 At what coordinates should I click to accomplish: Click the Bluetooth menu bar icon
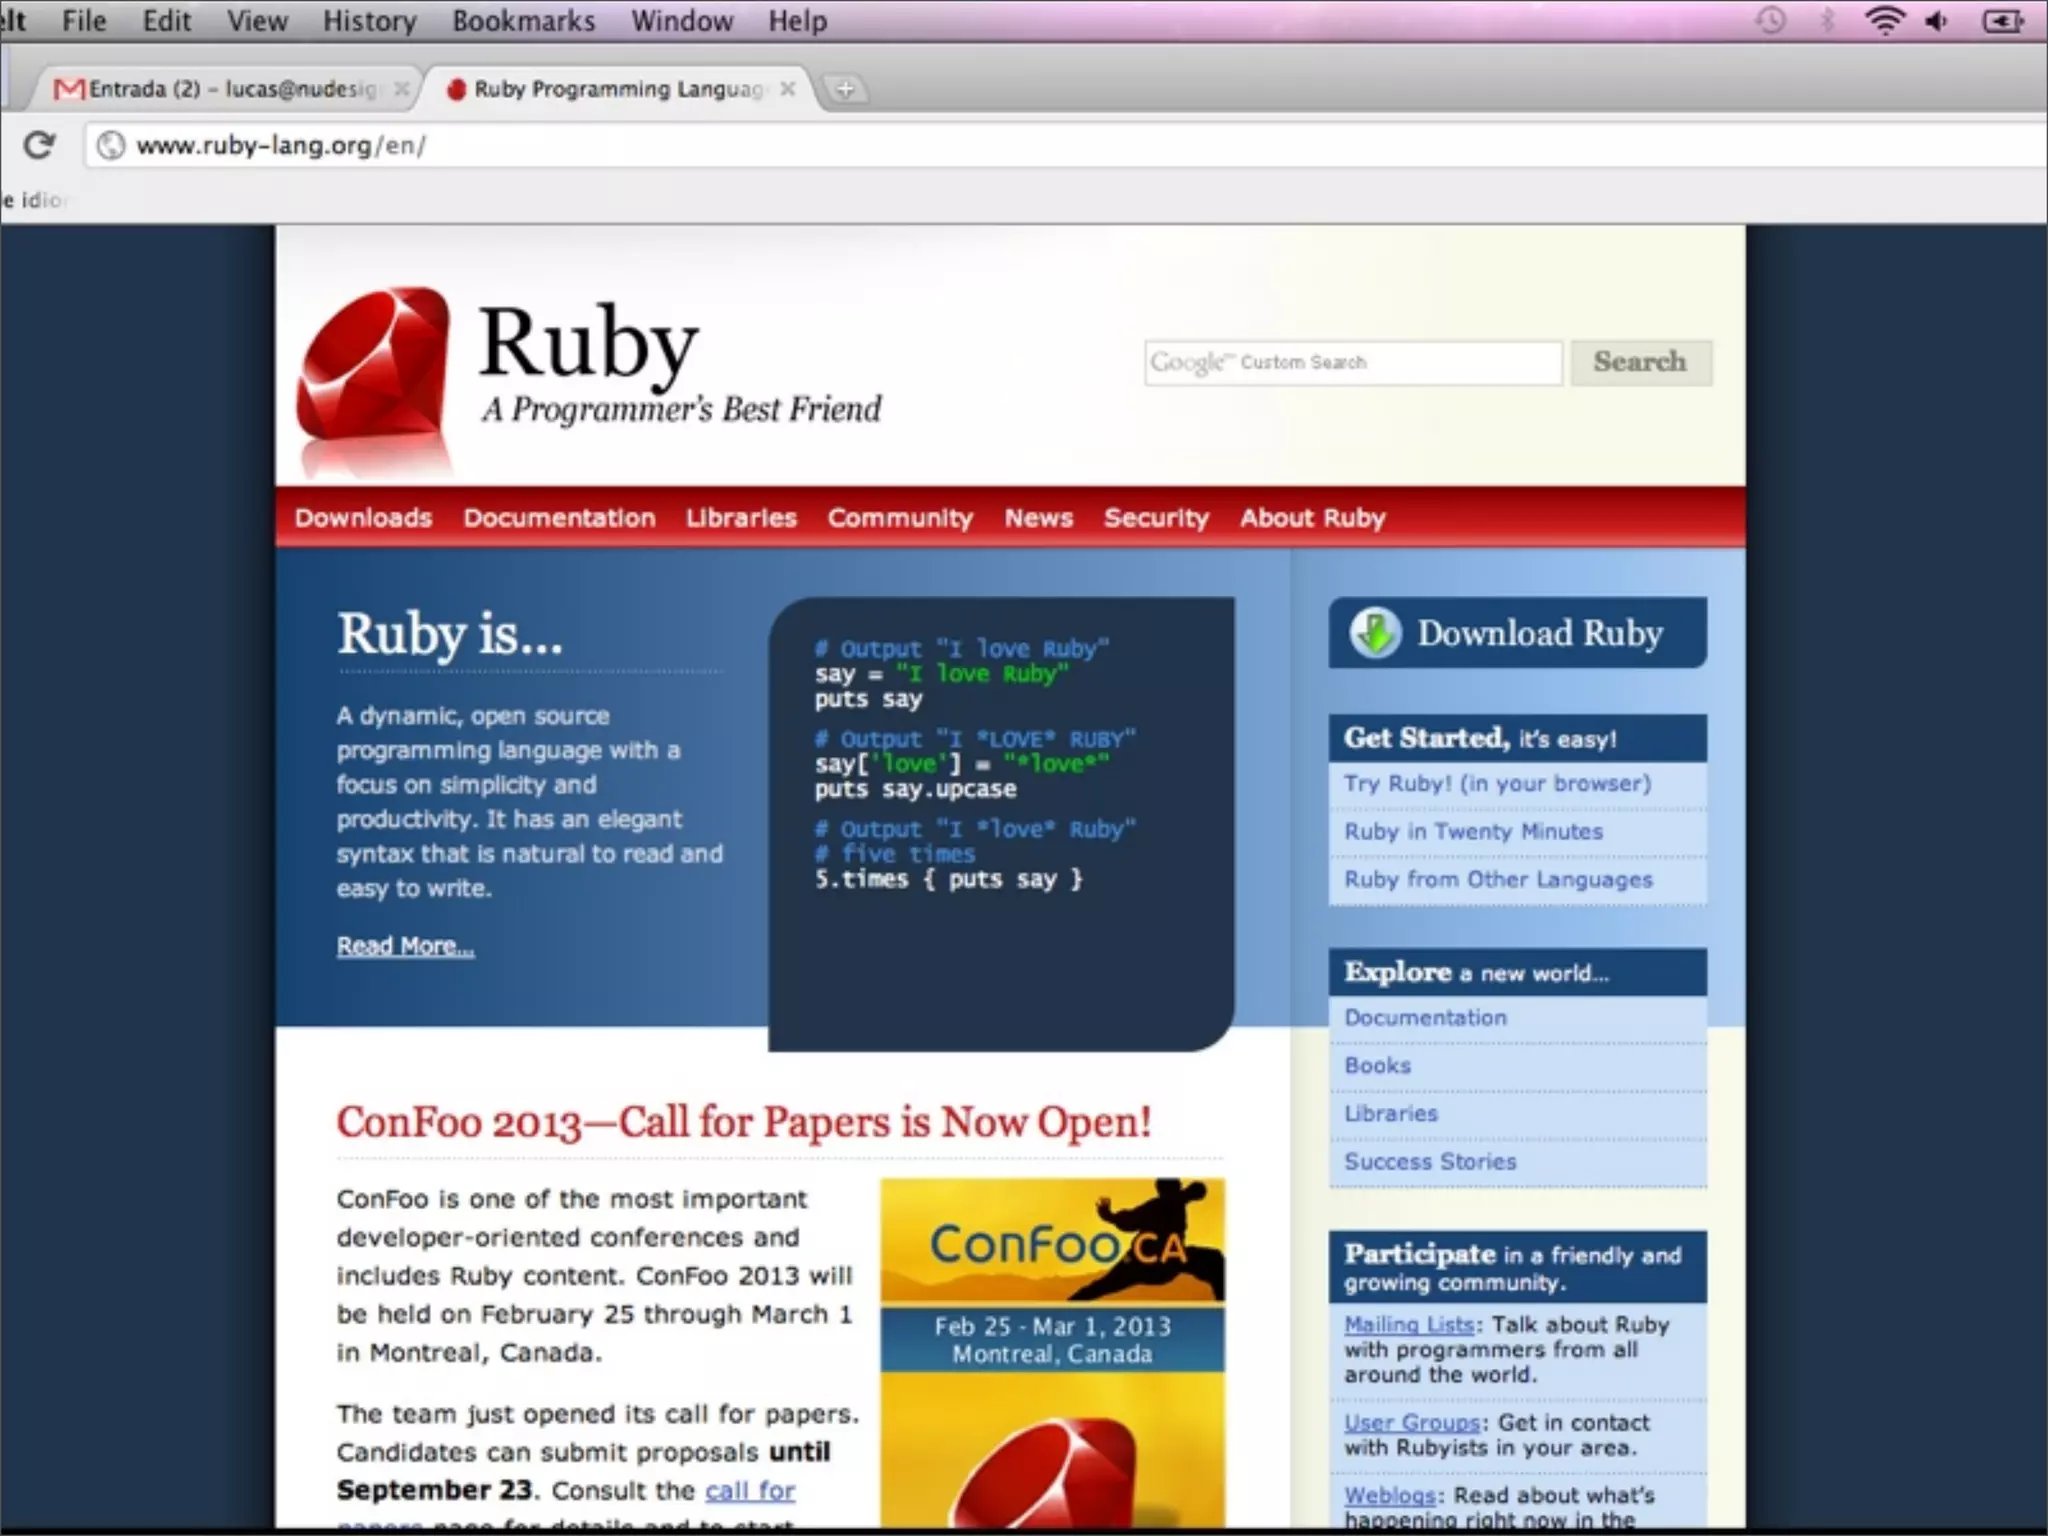pyautogui.click(x=1827, y=21)
